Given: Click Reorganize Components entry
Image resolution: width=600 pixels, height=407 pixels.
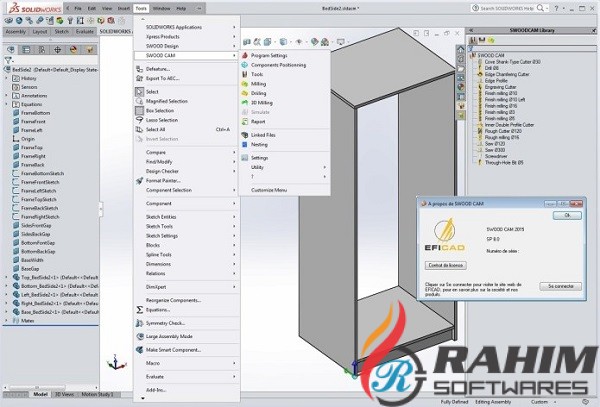Looking at the screenshot, I should tap(173, 300).
